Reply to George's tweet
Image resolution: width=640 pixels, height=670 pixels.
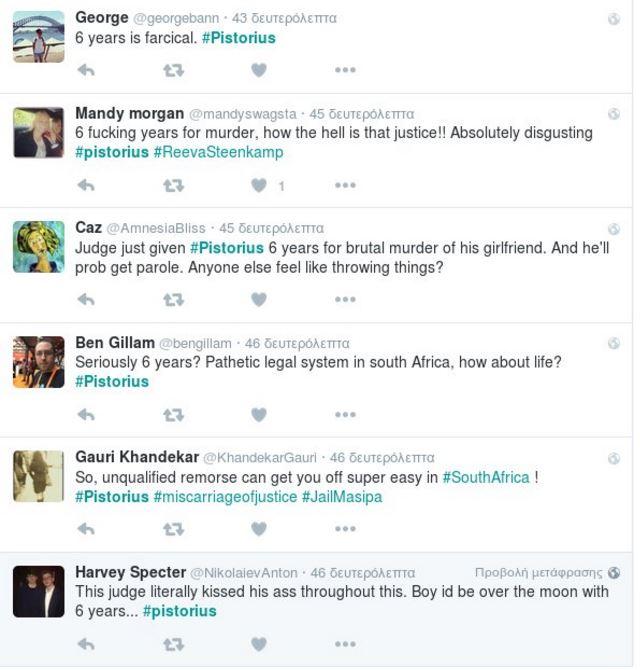point(86,70)
